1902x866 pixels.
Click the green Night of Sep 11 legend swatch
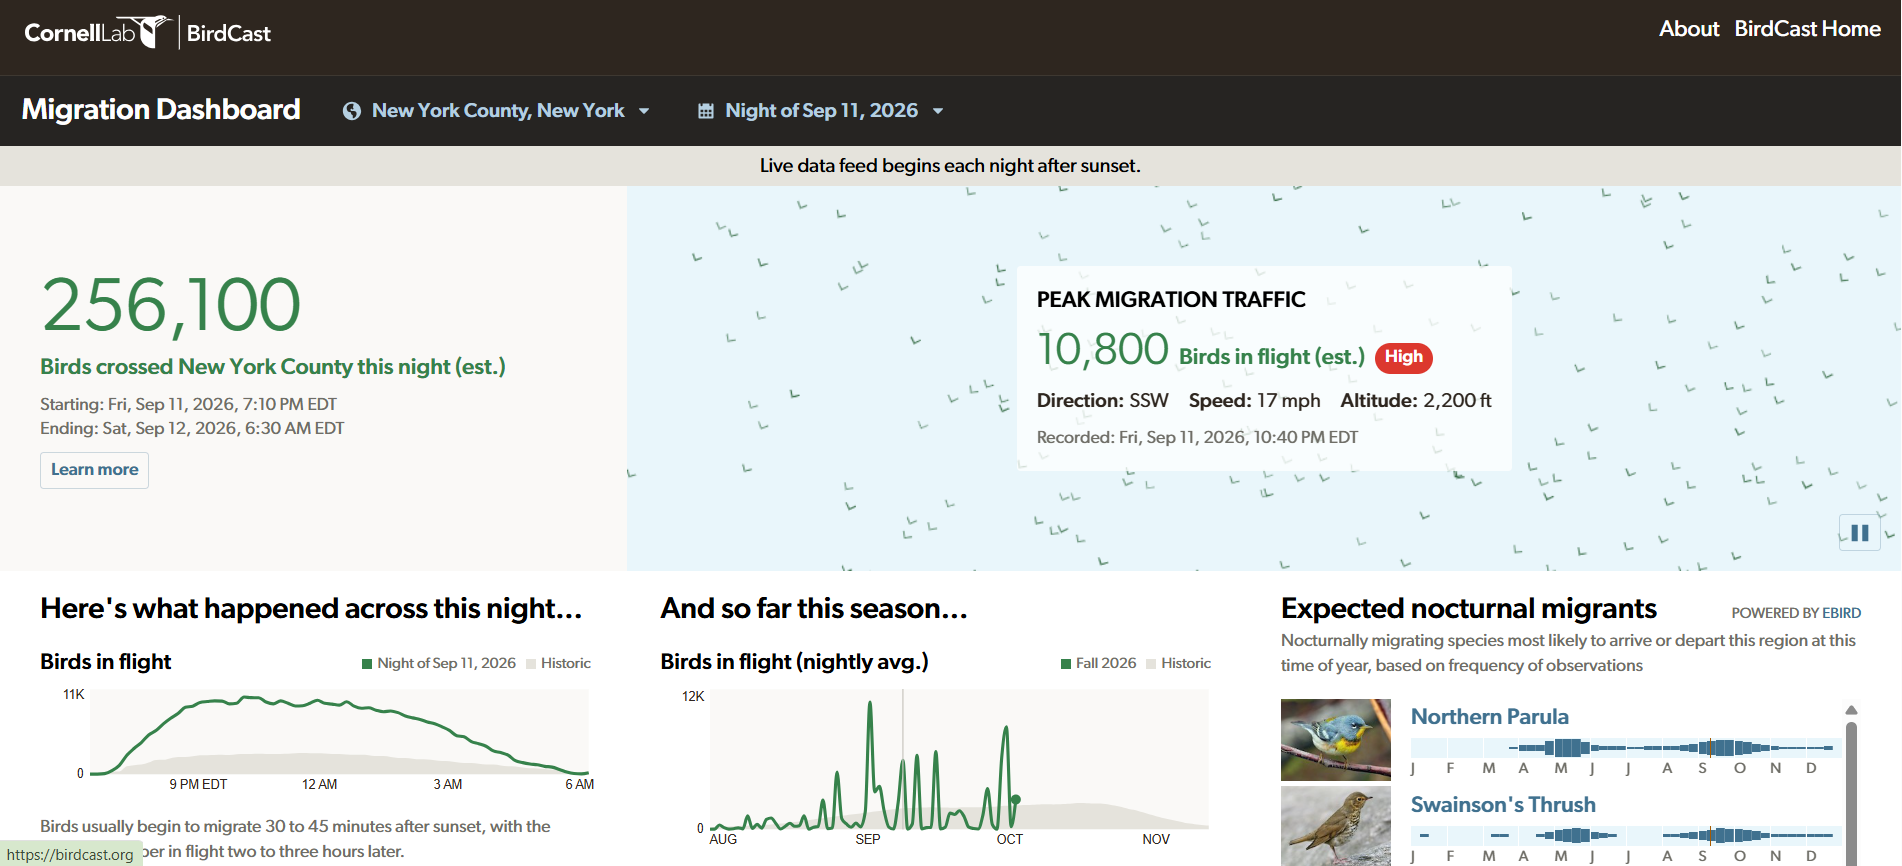367,664
